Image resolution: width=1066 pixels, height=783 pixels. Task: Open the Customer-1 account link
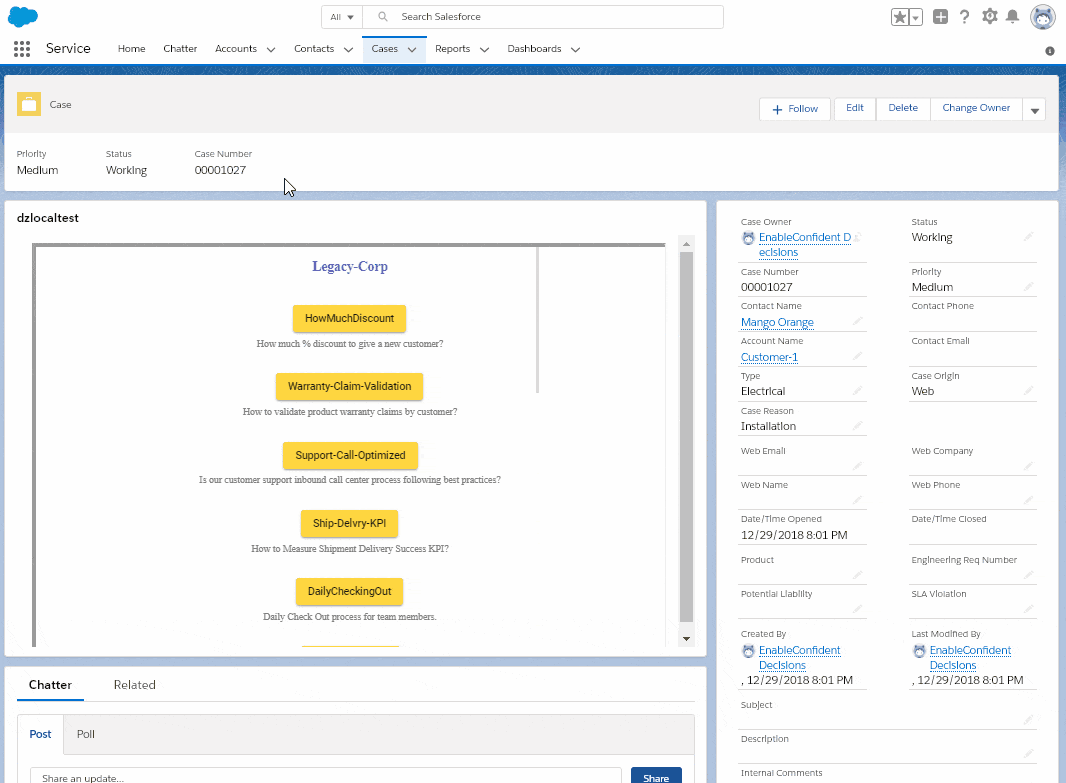768,357
